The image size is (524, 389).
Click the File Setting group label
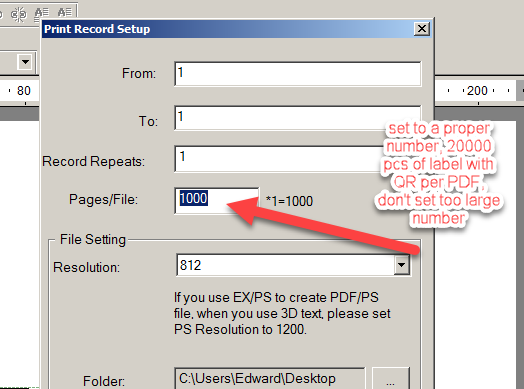tap(93, 240)
